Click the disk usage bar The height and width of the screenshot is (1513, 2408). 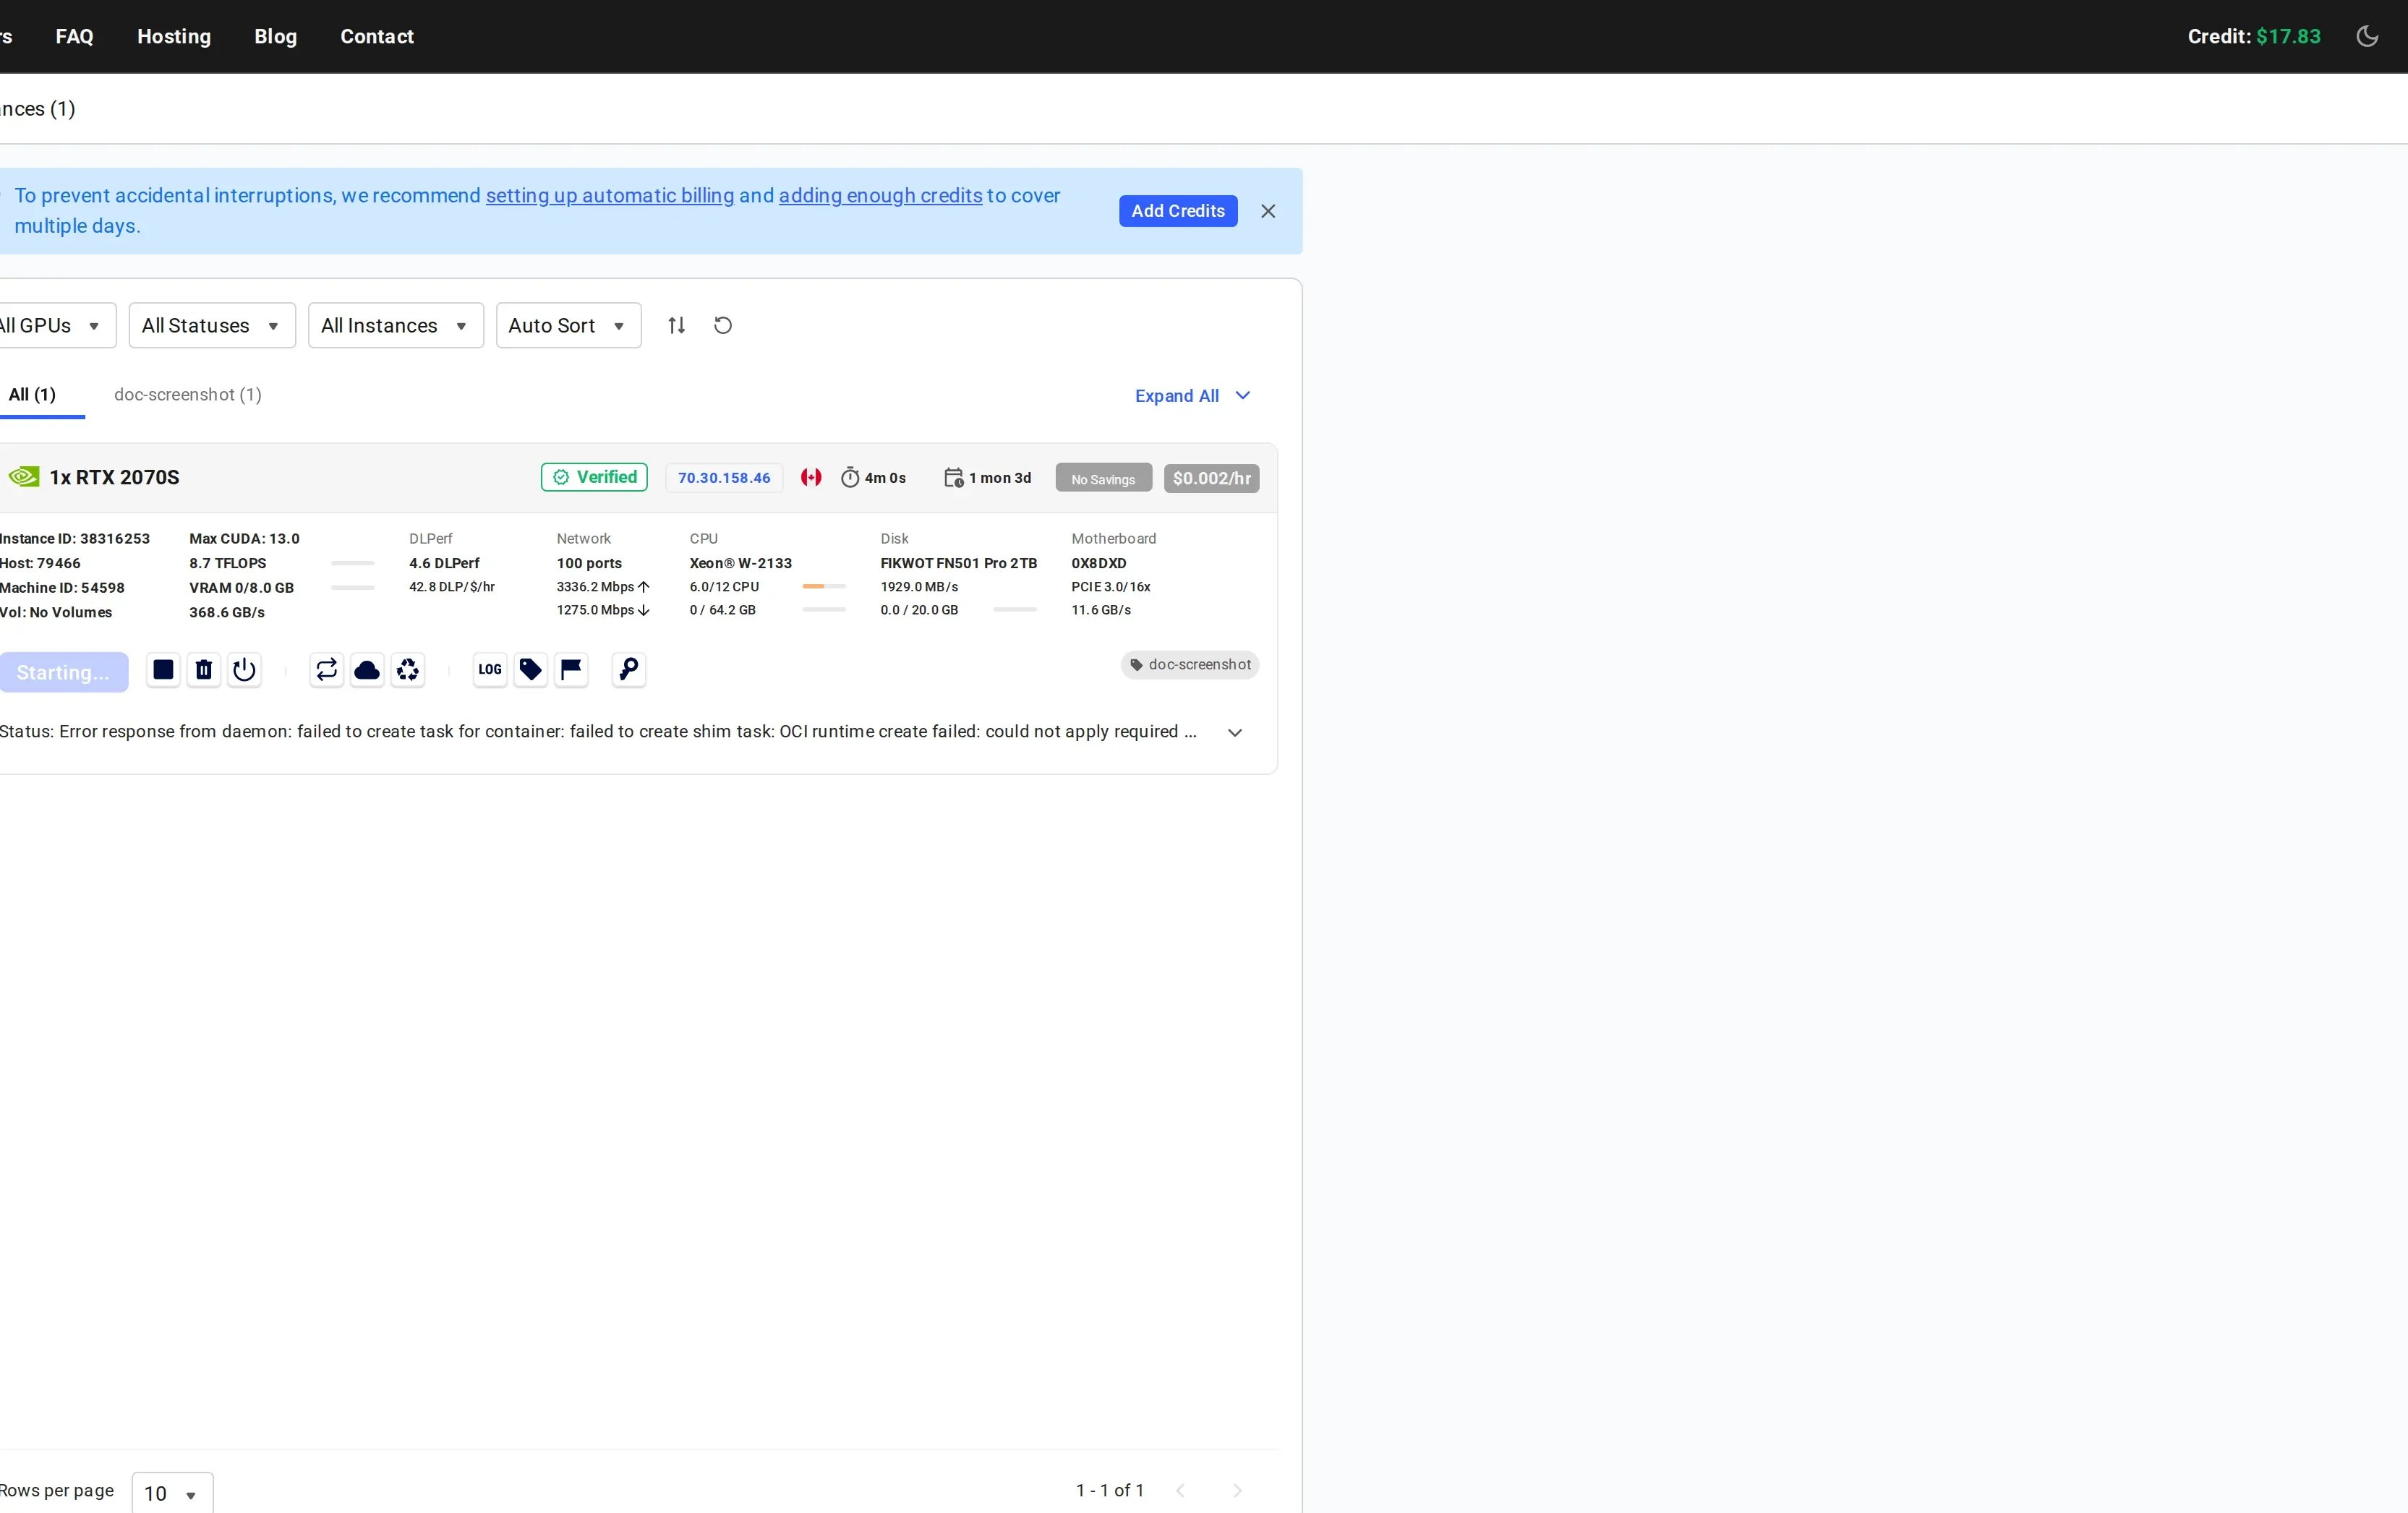click(1015, 609)
